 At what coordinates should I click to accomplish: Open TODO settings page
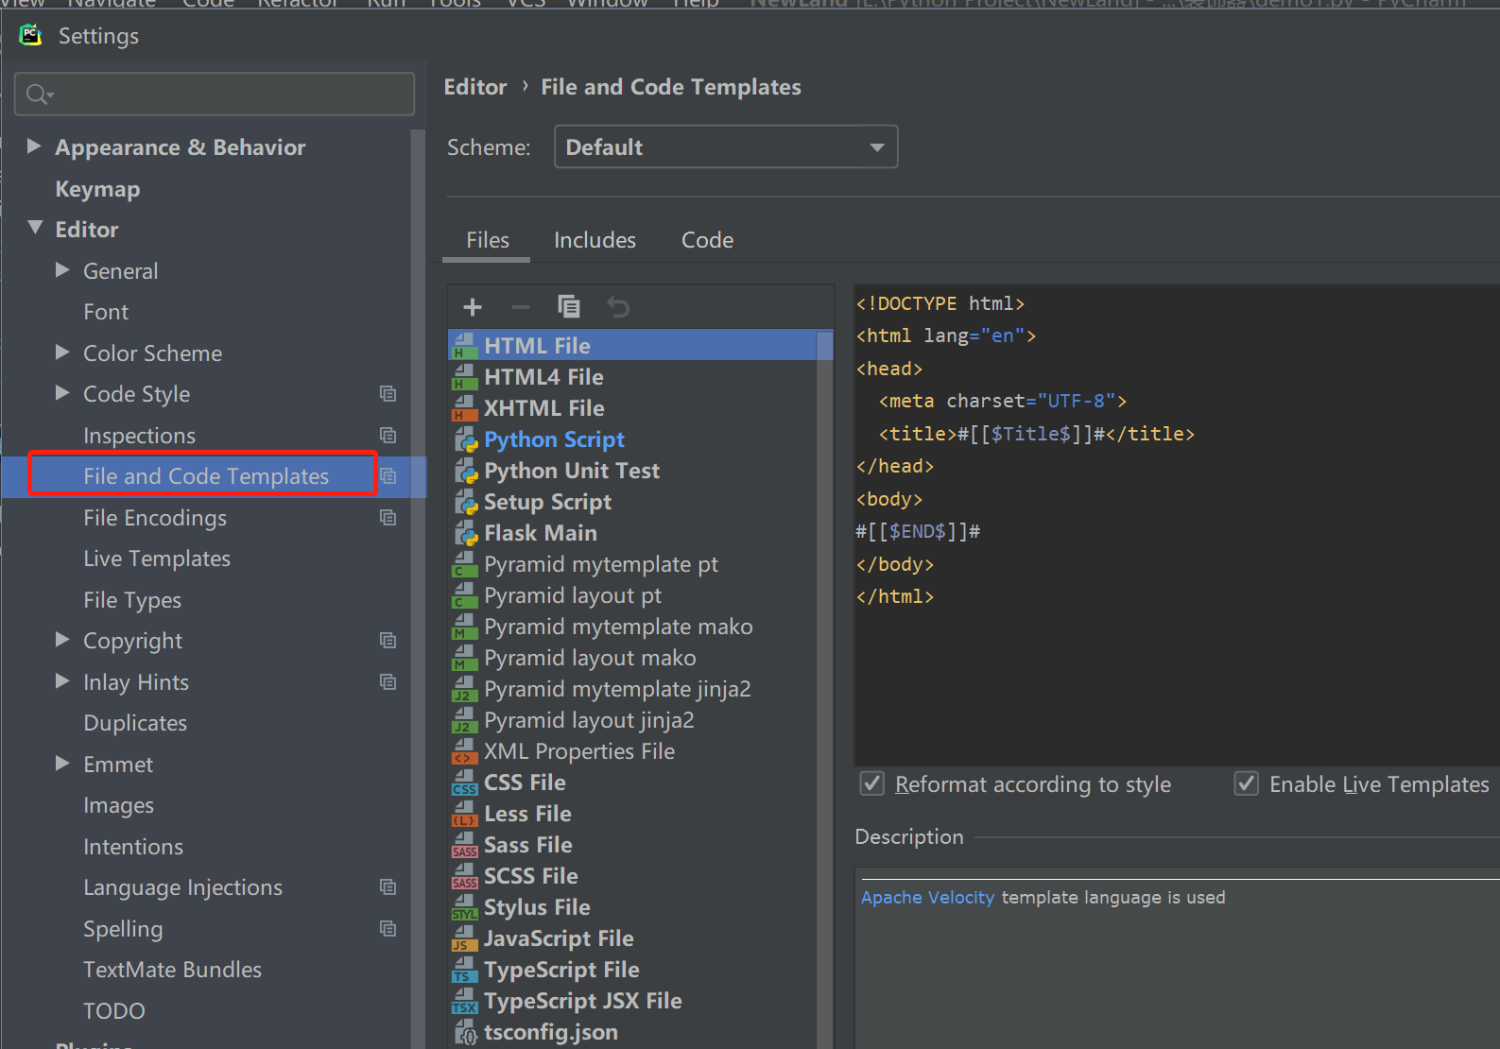click(x=114, y=1011)
